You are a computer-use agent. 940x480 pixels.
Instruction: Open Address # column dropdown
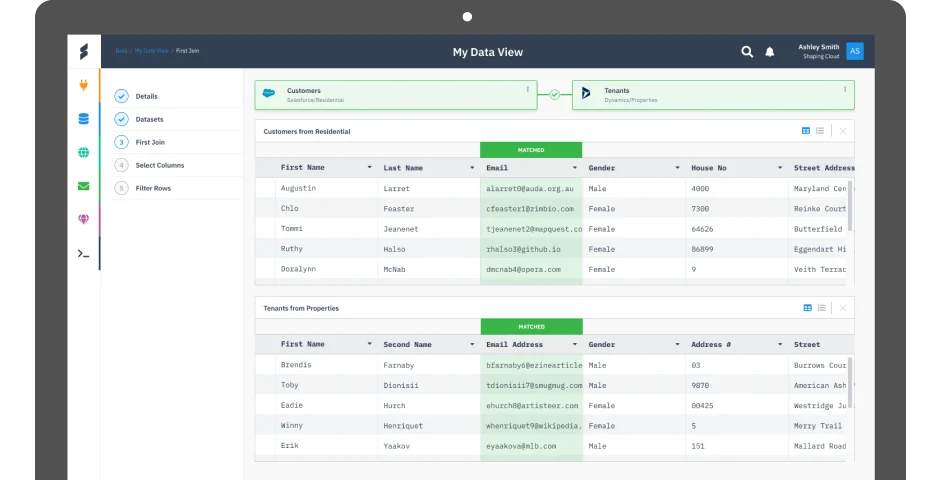tap(780, 345)
